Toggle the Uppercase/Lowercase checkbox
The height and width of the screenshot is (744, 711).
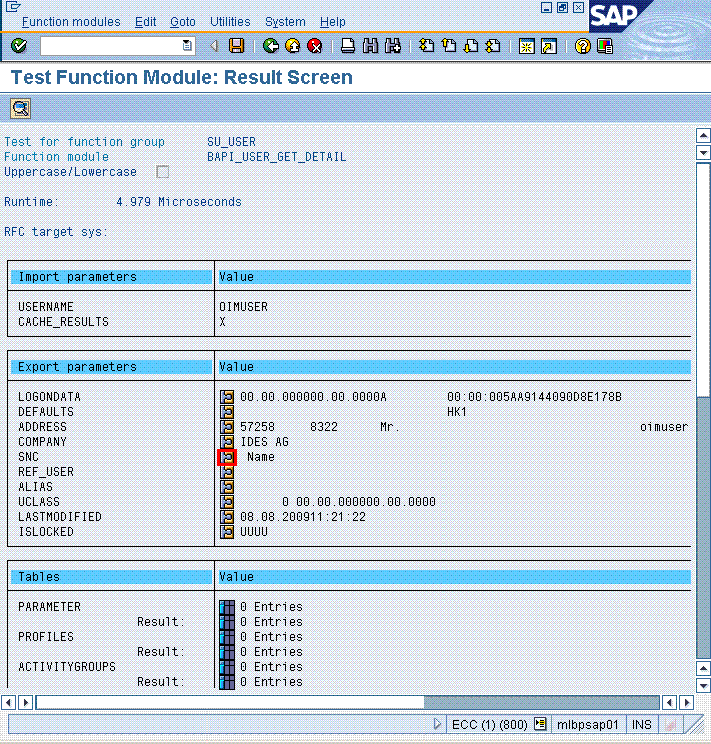[163, 172]
